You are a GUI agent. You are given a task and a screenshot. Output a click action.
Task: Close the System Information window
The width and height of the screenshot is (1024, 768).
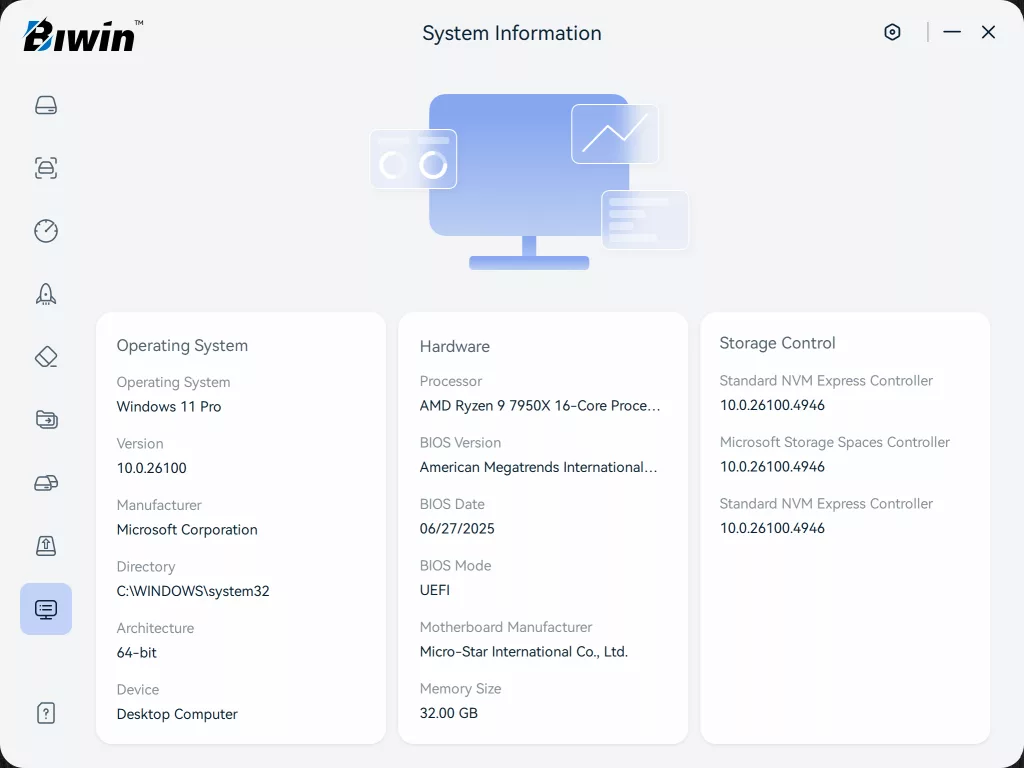coord(988,32)
